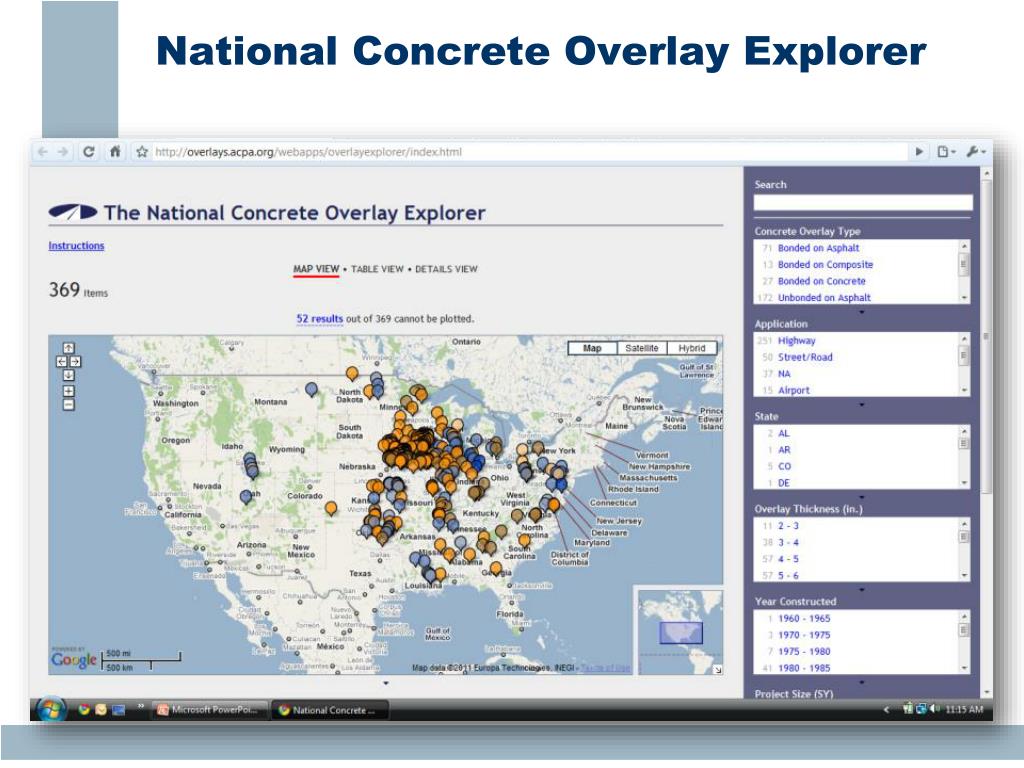Open the 52 results link

[319, 319]
